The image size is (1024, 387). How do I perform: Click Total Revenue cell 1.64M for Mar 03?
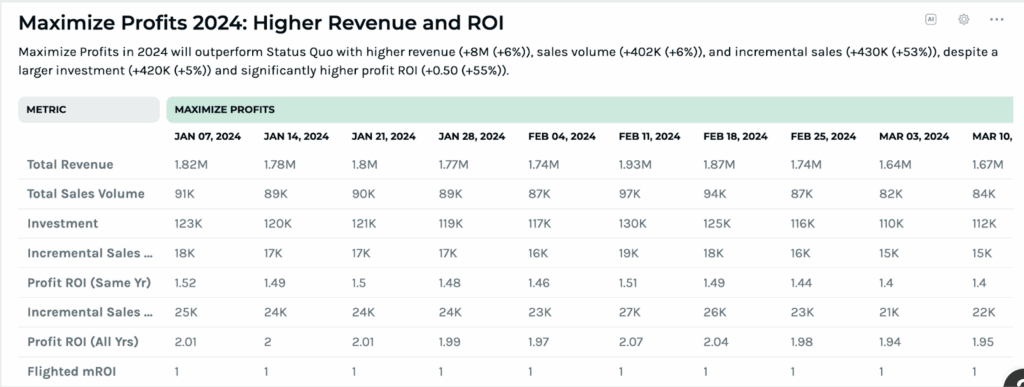point(895,165)
